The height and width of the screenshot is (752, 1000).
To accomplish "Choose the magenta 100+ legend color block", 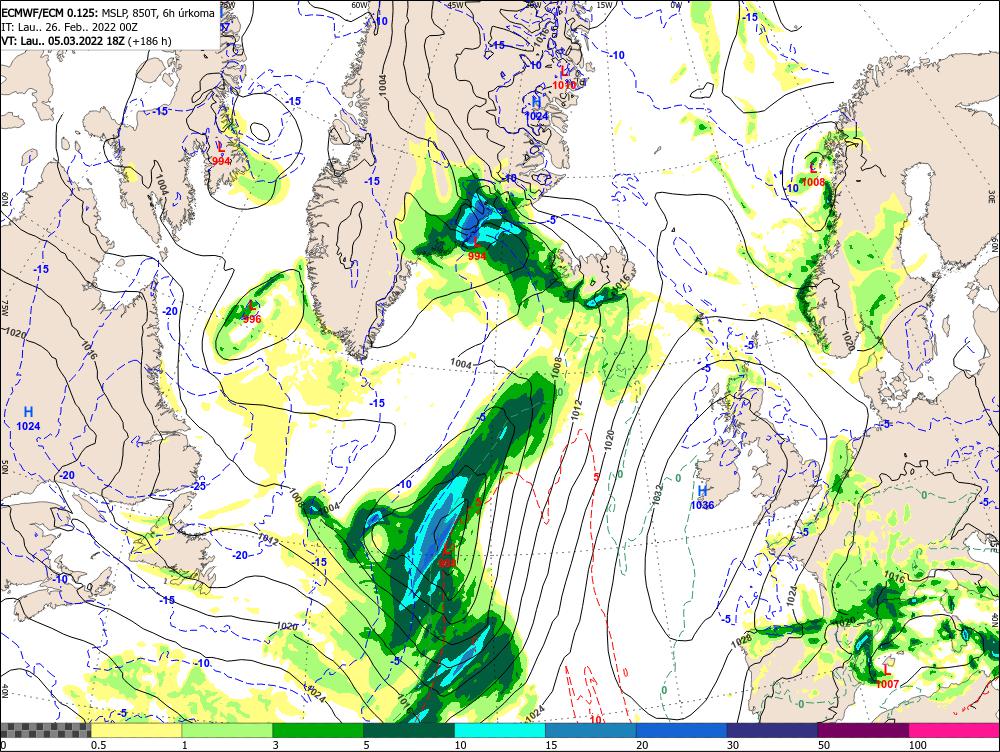I will point(954,730).
